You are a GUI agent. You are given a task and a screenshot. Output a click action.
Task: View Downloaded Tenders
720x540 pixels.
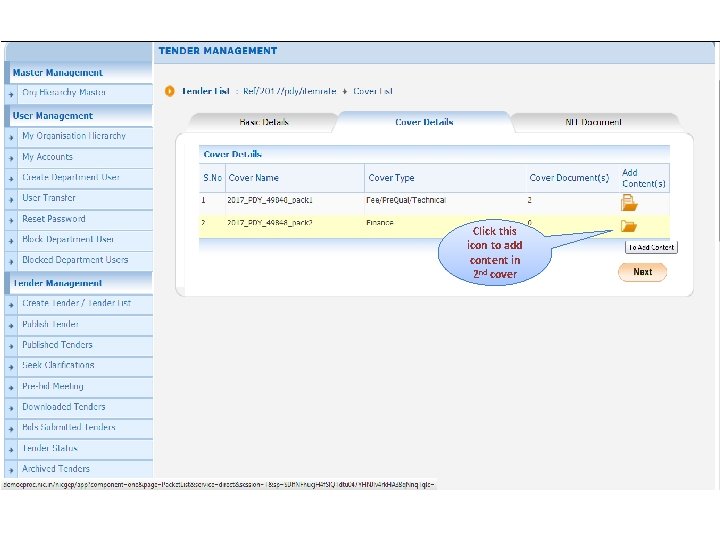[64, 407]
